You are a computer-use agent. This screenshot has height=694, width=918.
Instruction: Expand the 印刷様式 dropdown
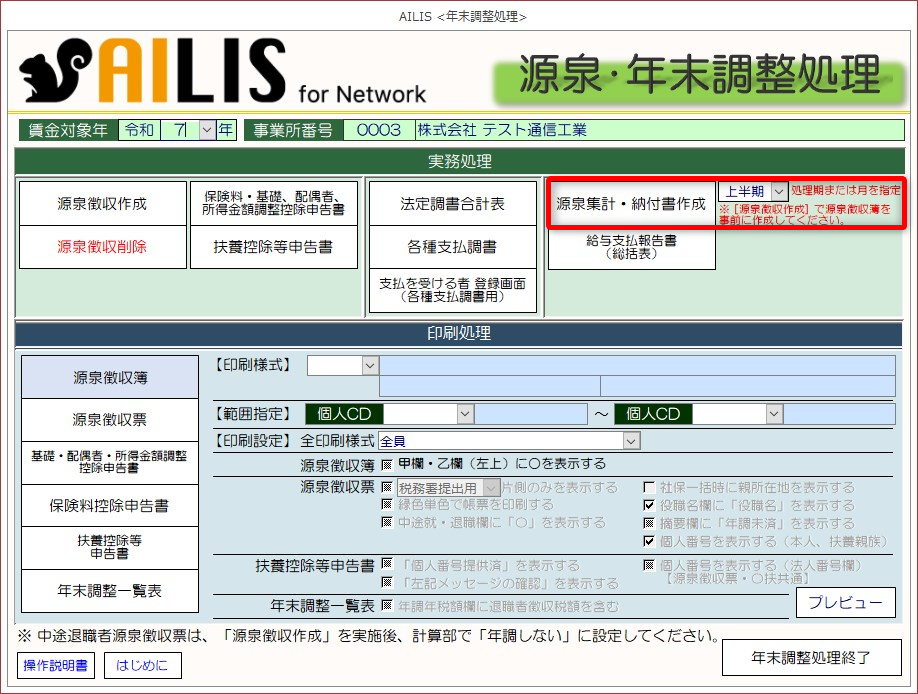[369, 366]
